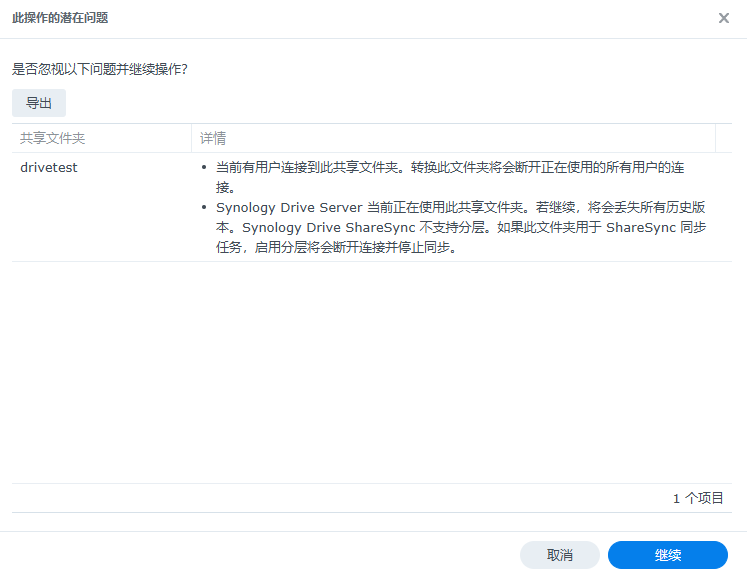The width and height of the screenshot is (747, 577).
Task: Click the 1 个项目 item count
Action: (x=698, y=498)
